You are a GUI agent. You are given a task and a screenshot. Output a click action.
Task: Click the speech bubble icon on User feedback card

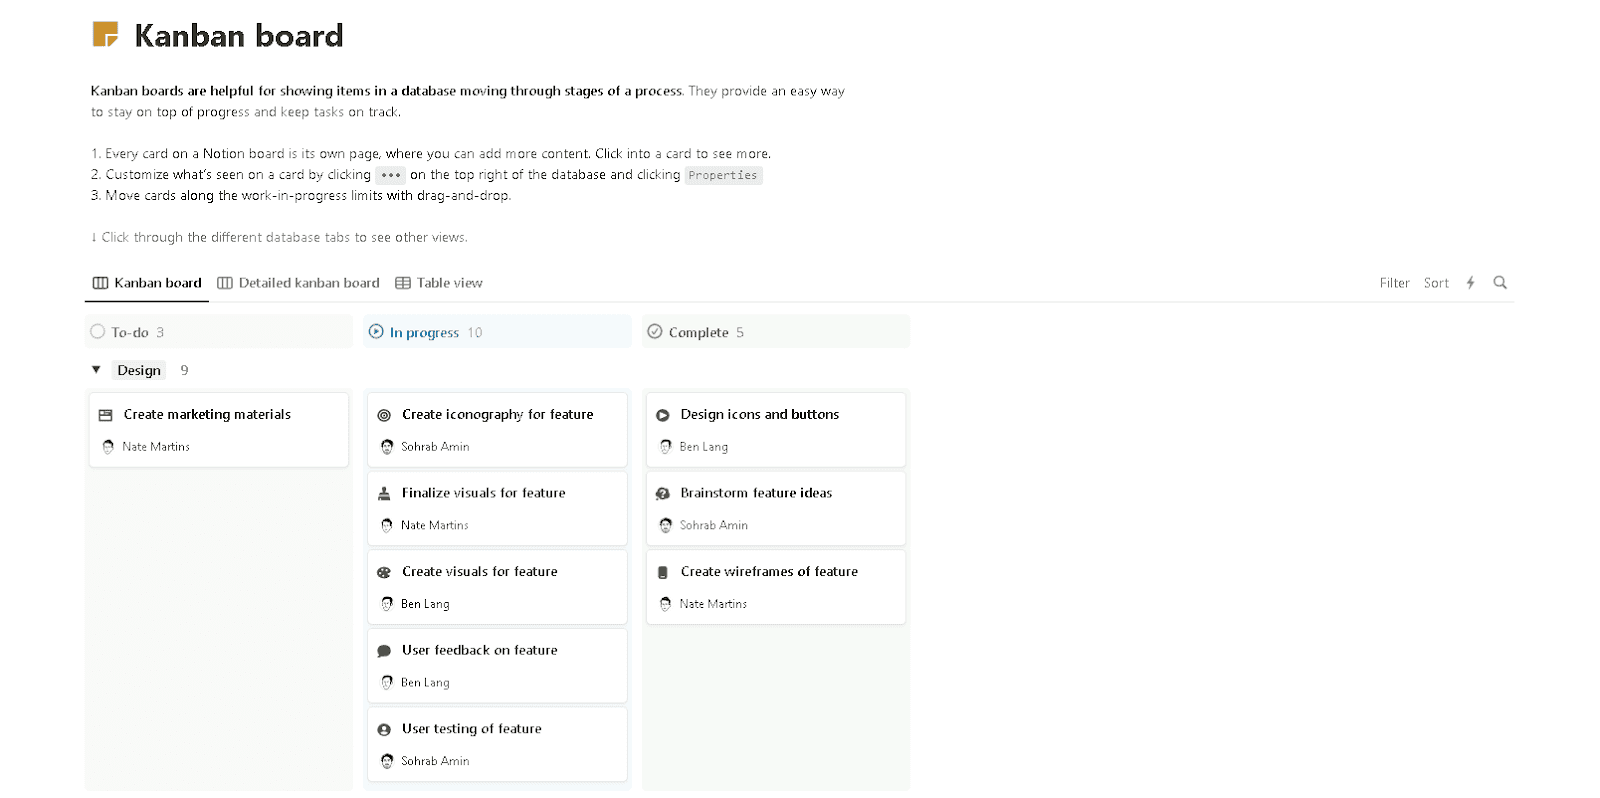tap(384, 650)
